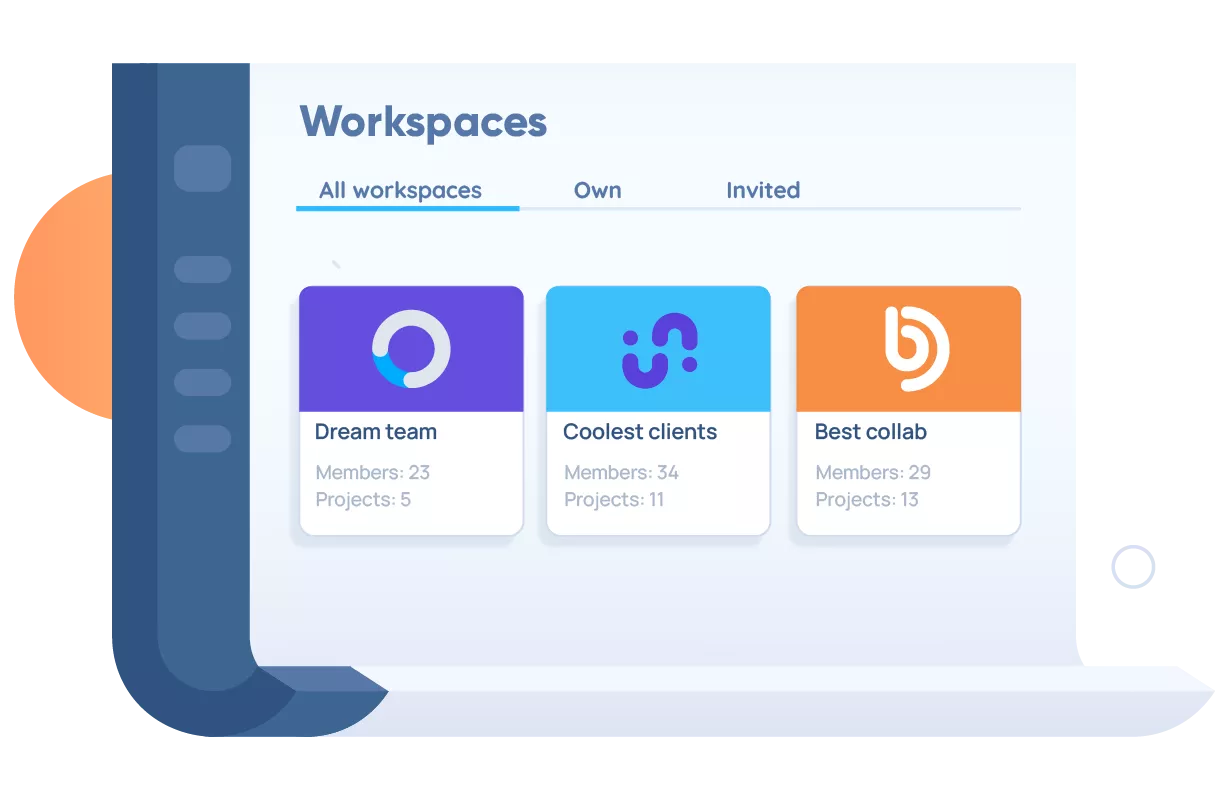Select the Invited tab
Screen dimensions: 1230x800
pos(763,190)
